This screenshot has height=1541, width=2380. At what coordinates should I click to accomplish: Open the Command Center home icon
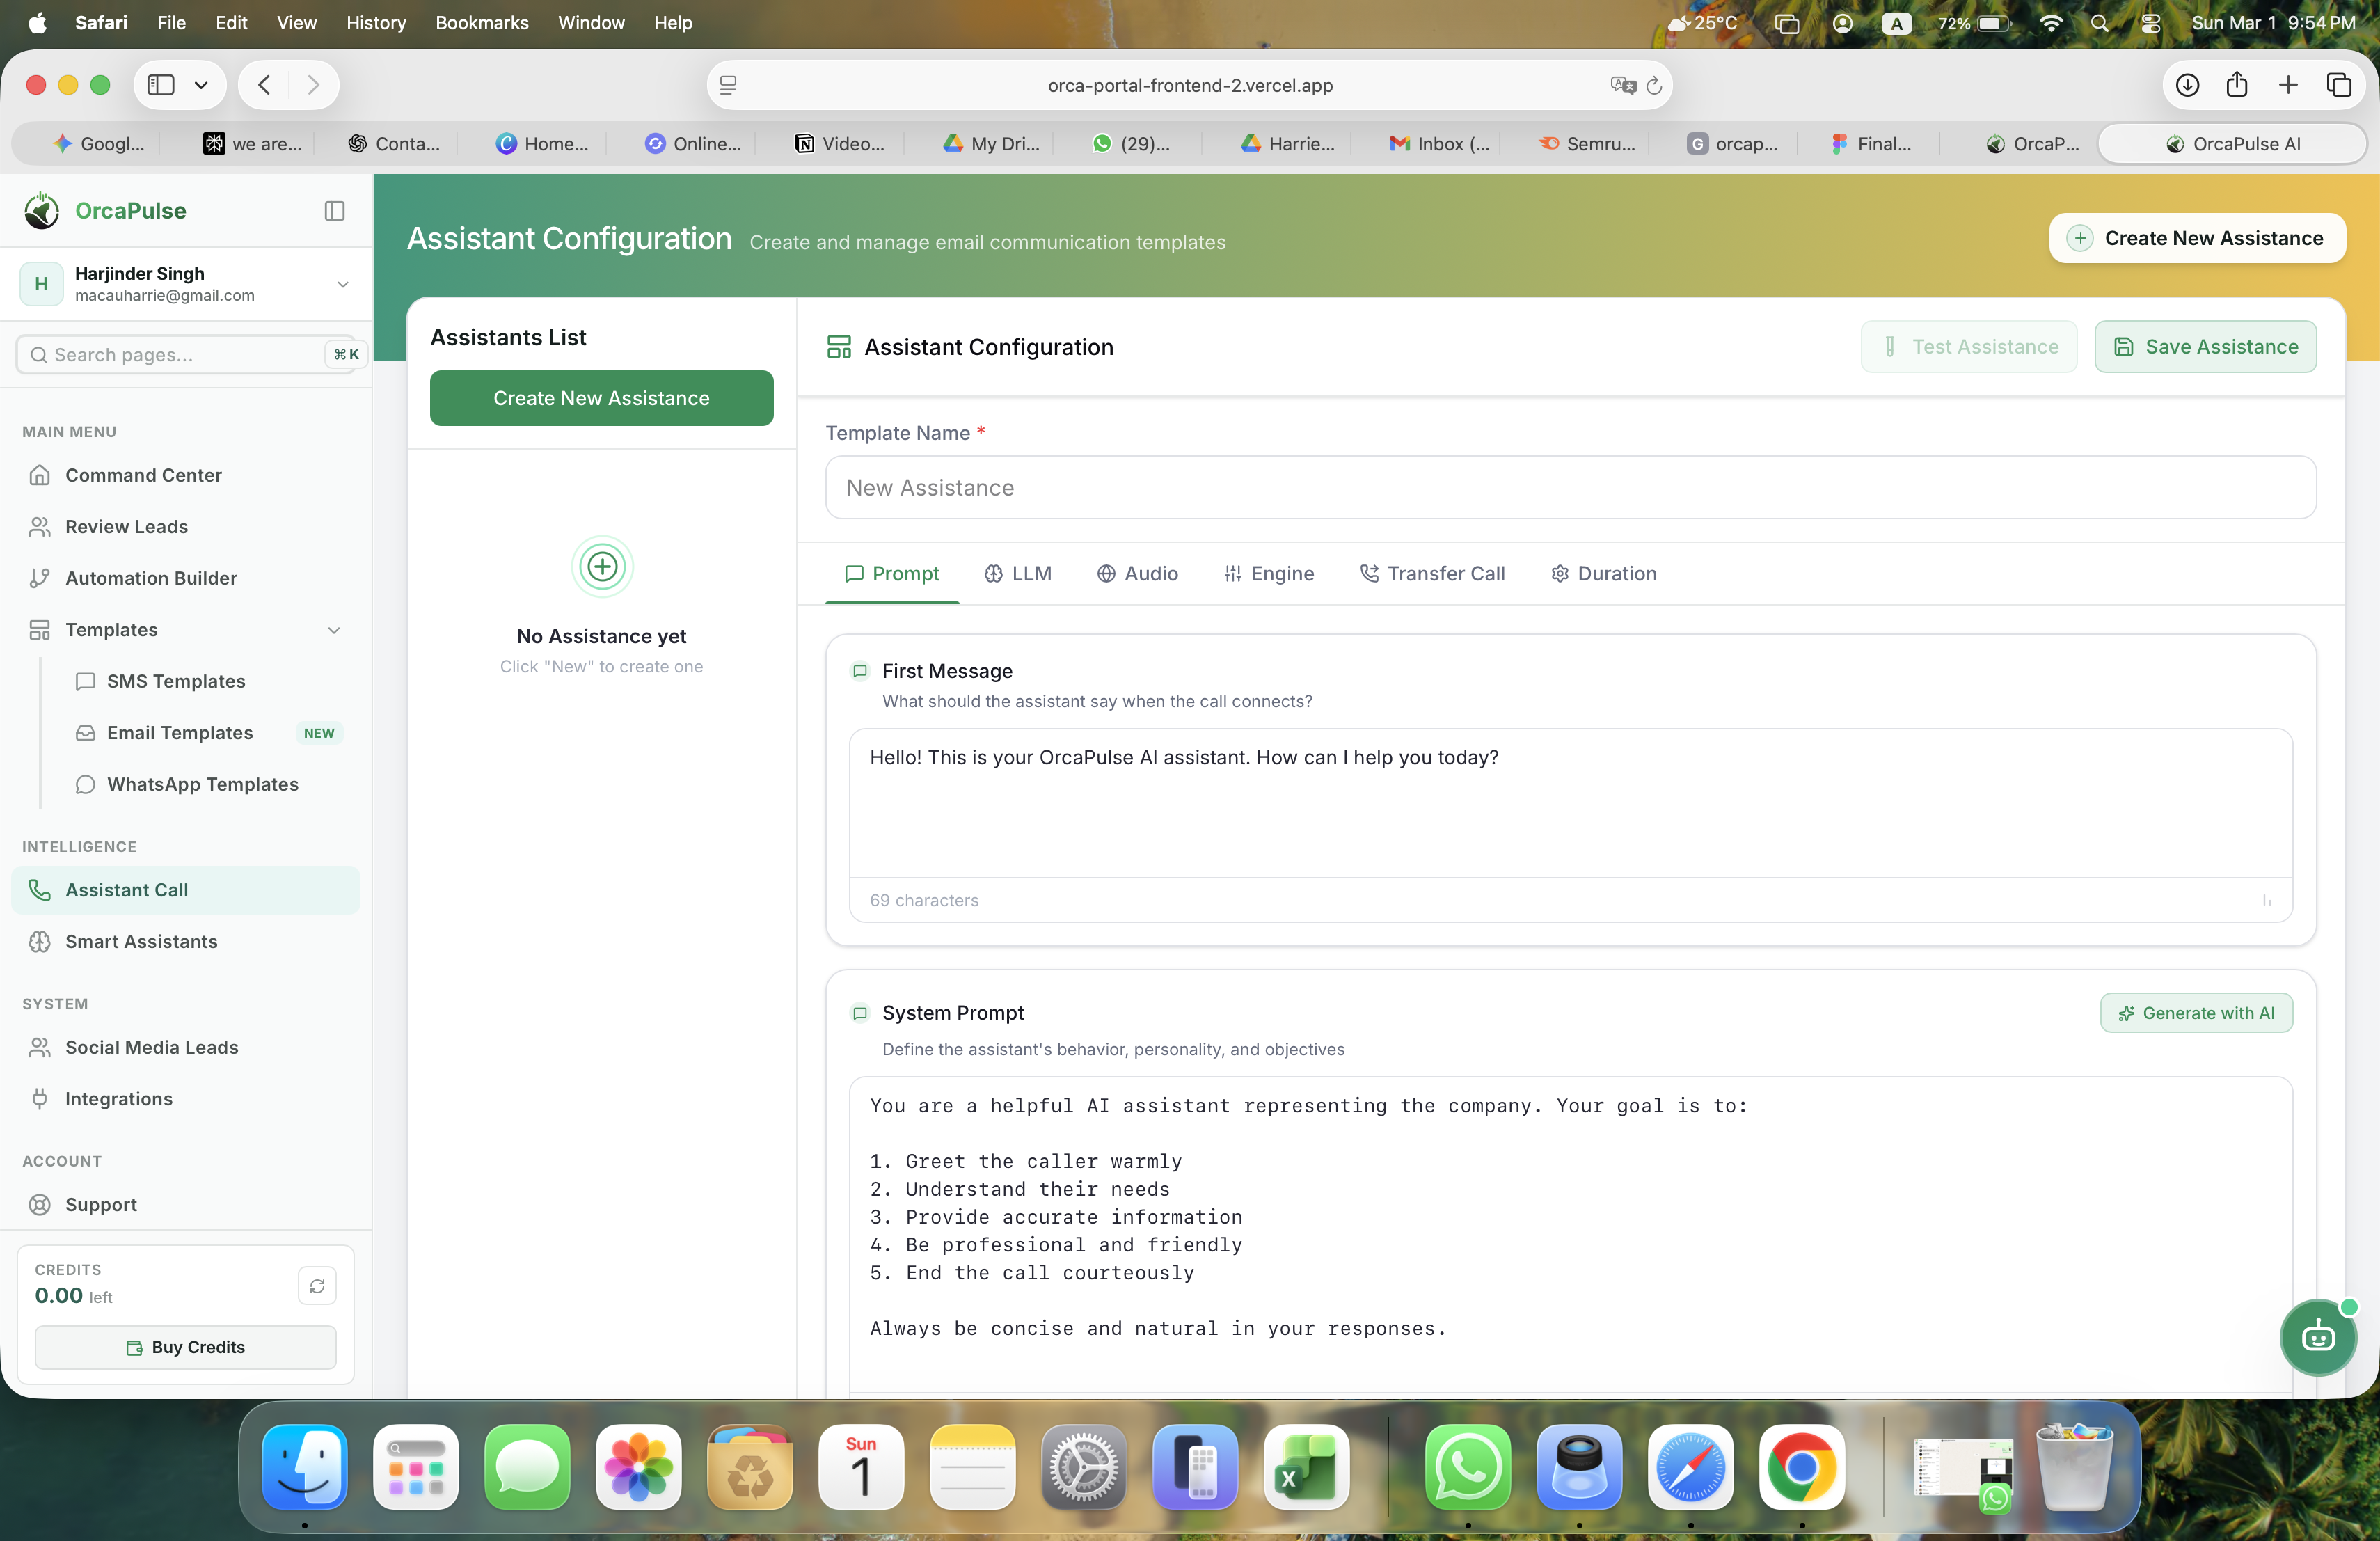click(40, 475)
